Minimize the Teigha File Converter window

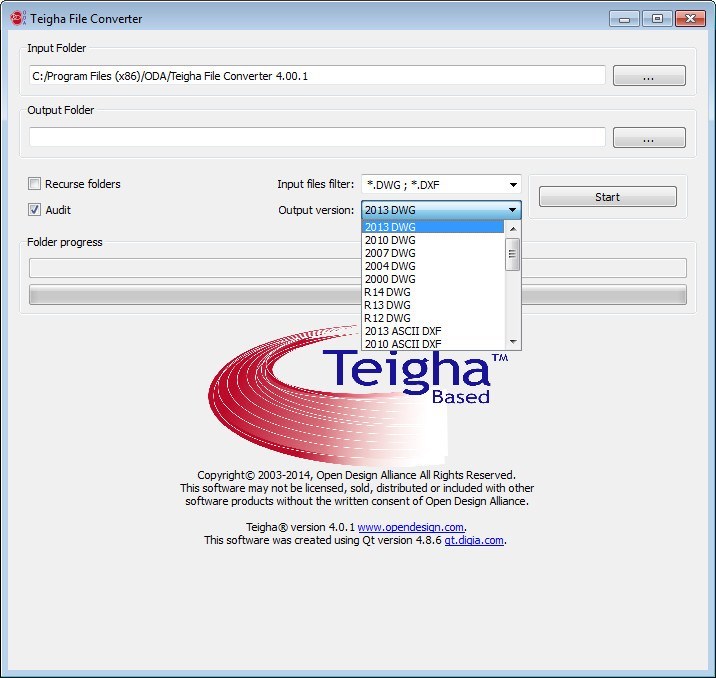coord(624,19)
